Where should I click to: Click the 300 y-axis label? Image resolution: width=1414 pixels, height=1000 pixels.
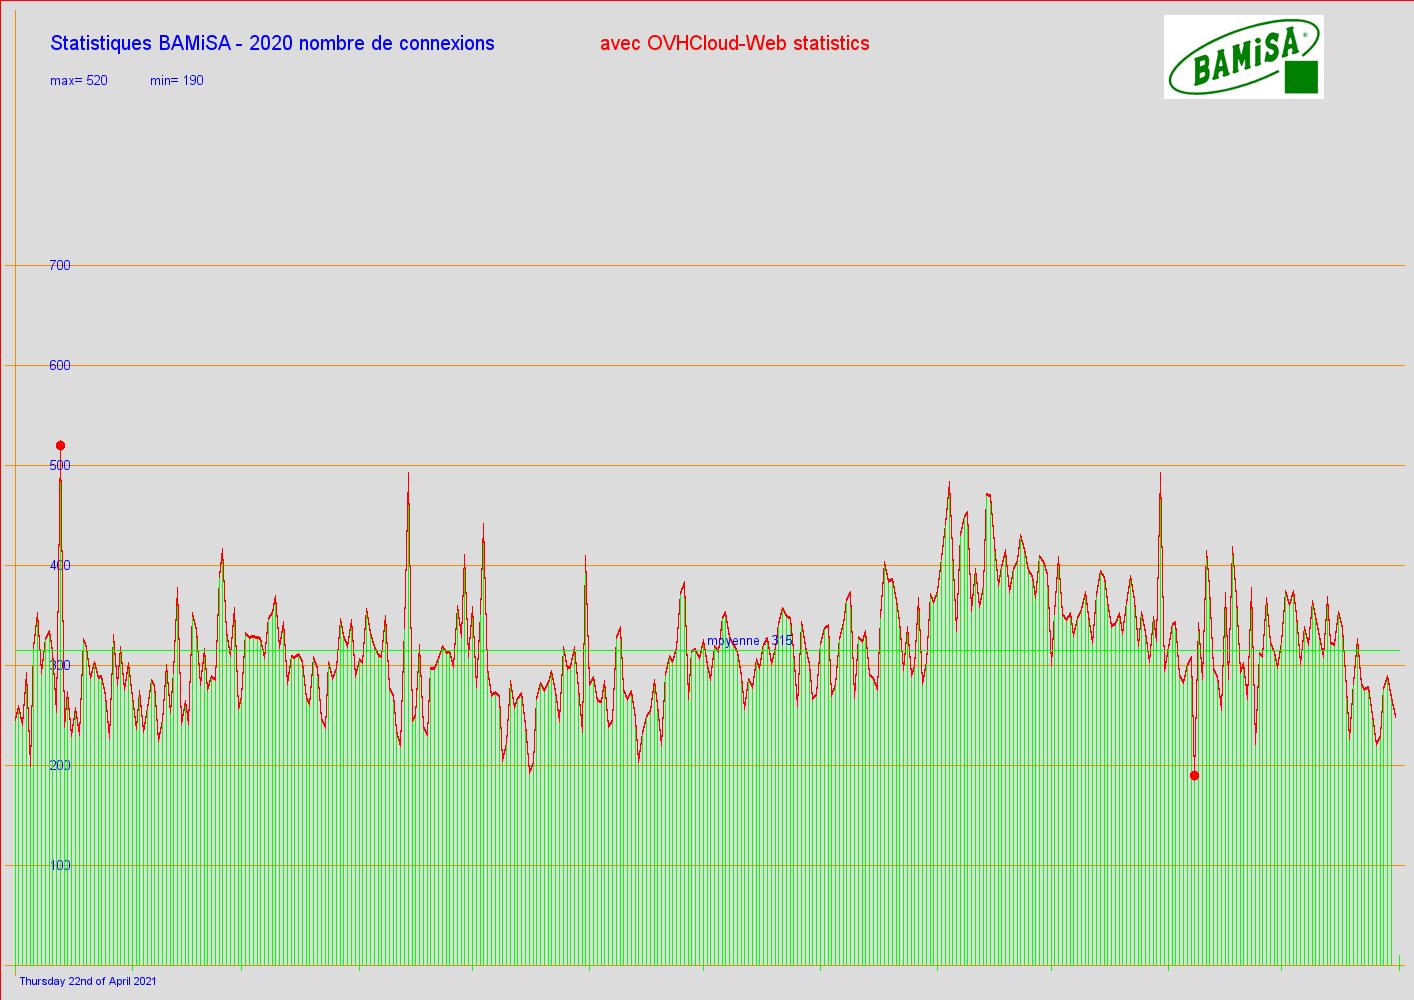click(60, 665)
